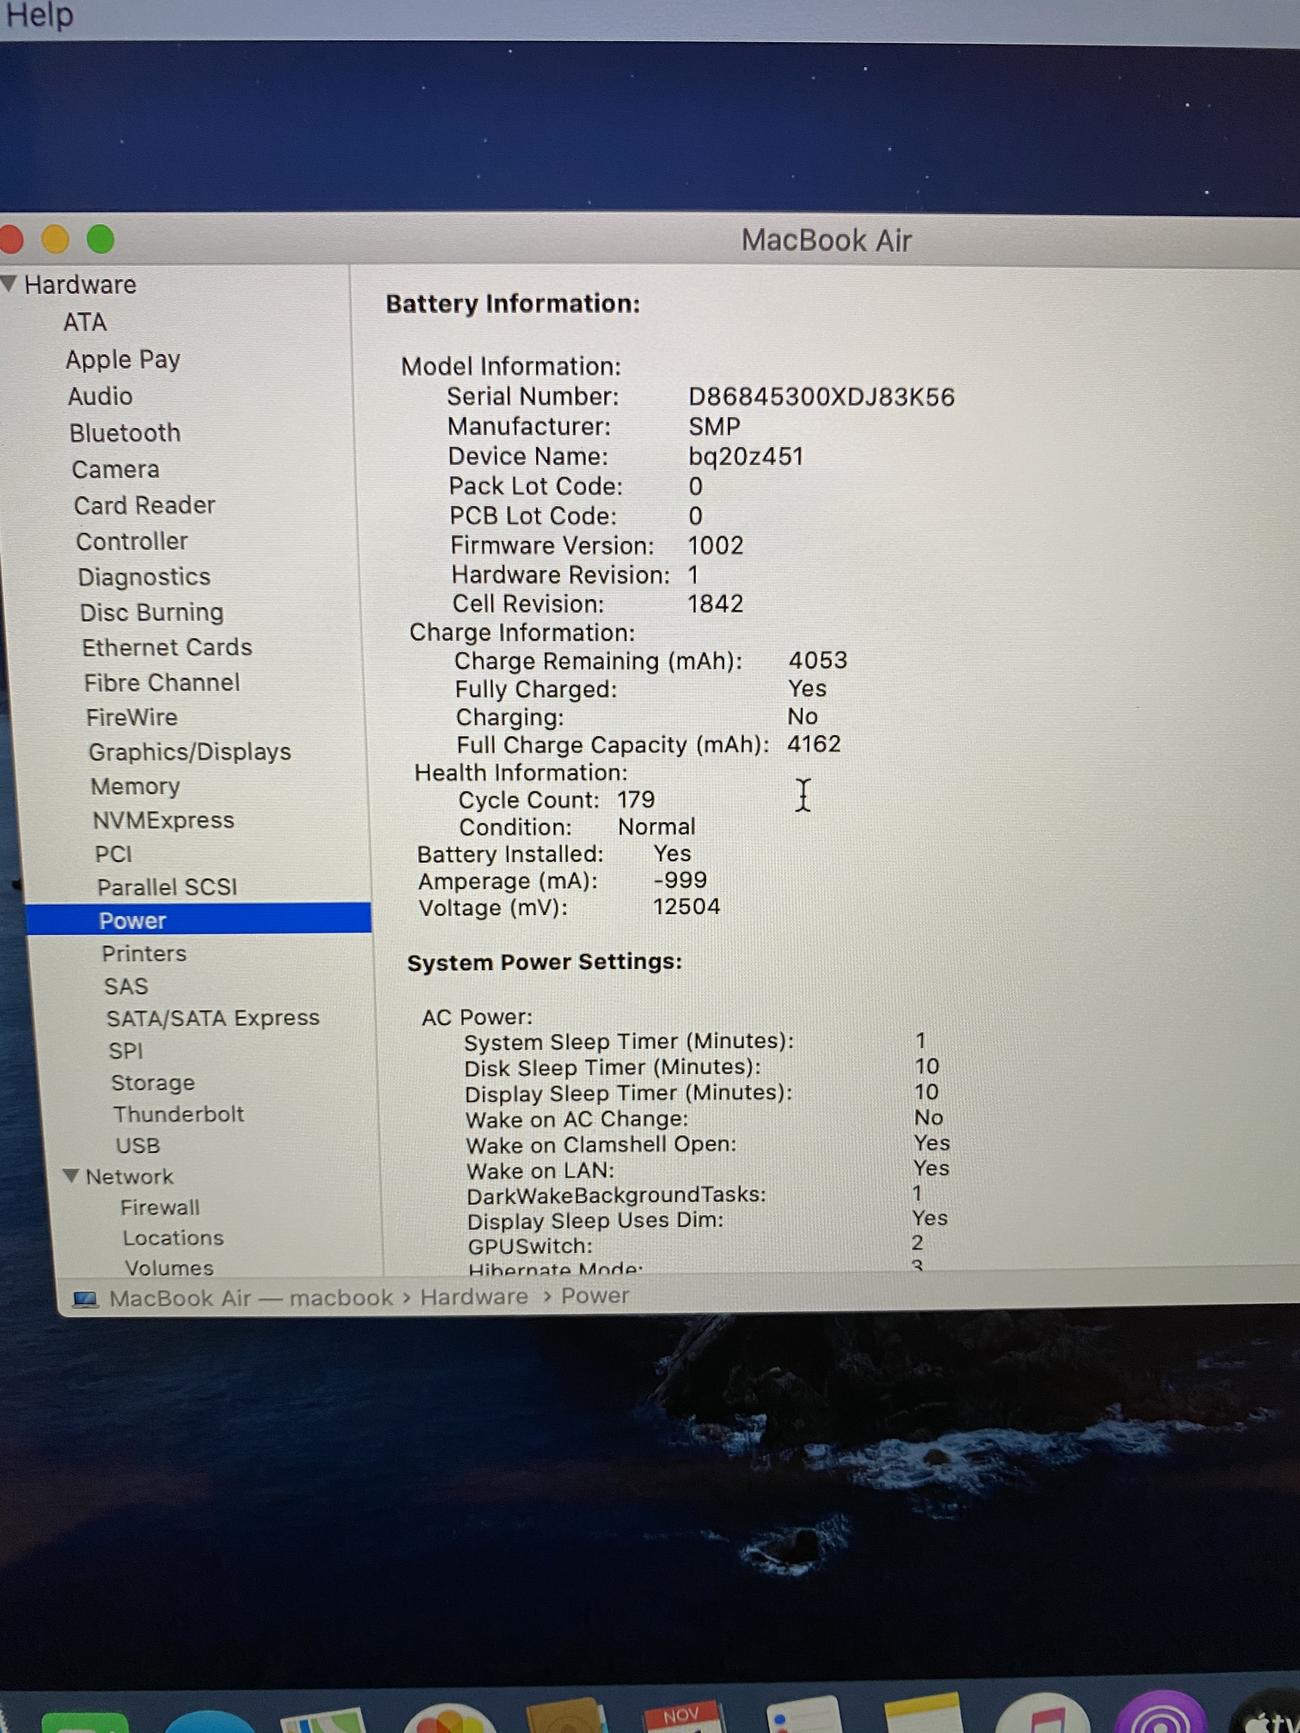
Task: Click the green zoom window button
Action: [100, 240]
